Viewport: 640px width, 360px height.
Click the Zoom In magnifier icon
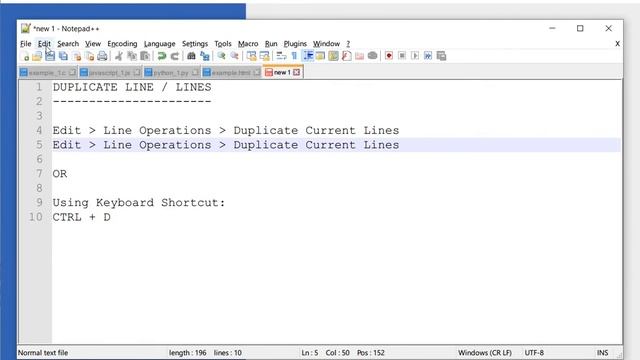(221, 56)
